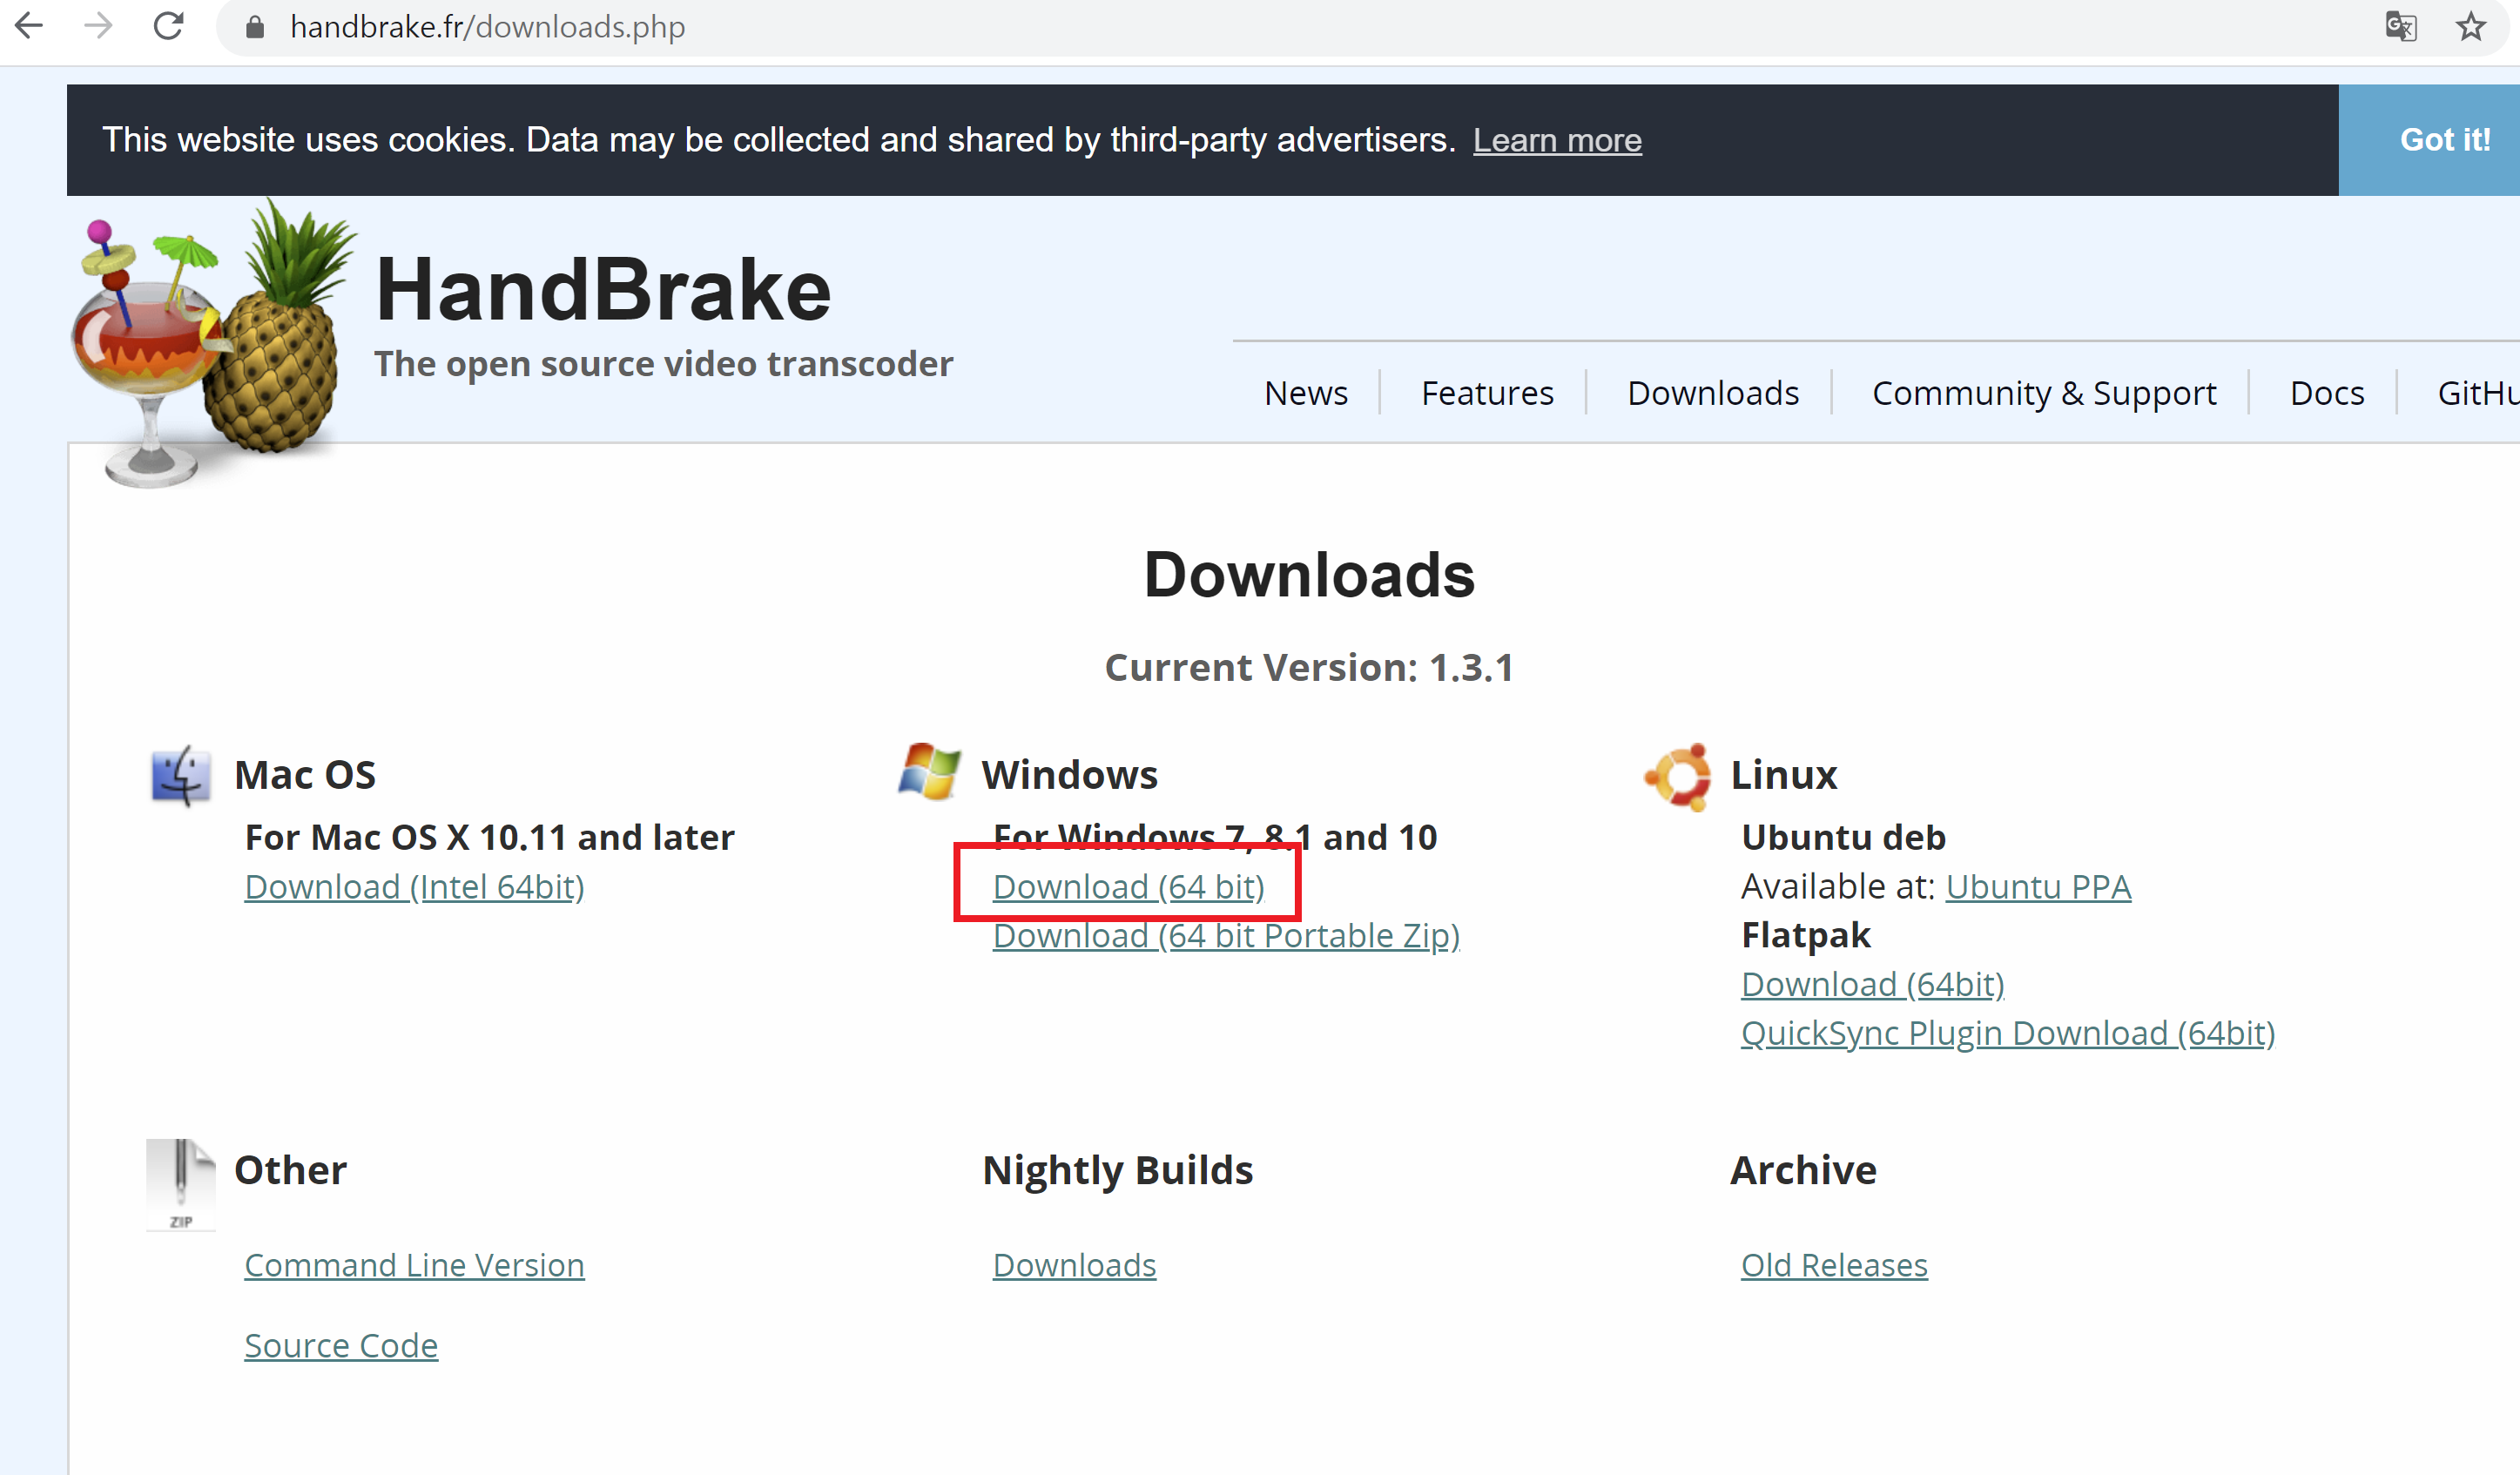Image resolution: width=2520 pixels, height=1475 pixels.
Task: Click the Mac OS Finder icon
Action: [x=181, y=775]
